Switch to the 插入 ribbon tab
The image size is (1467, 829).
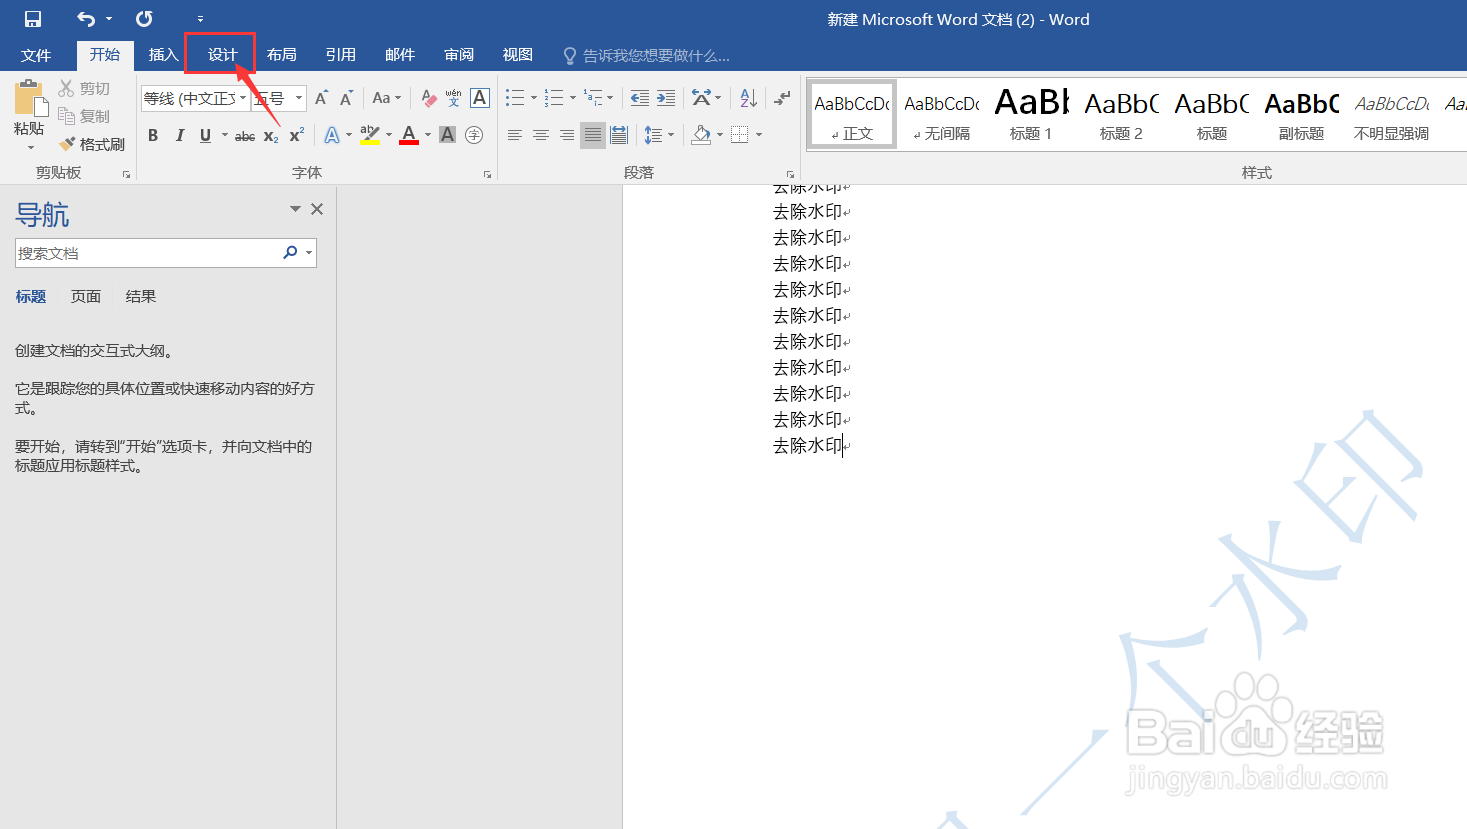163,55
